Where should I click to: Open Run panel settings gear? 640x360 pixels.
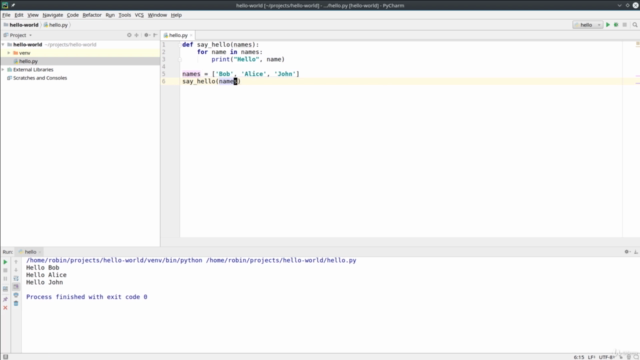(627, 252)
